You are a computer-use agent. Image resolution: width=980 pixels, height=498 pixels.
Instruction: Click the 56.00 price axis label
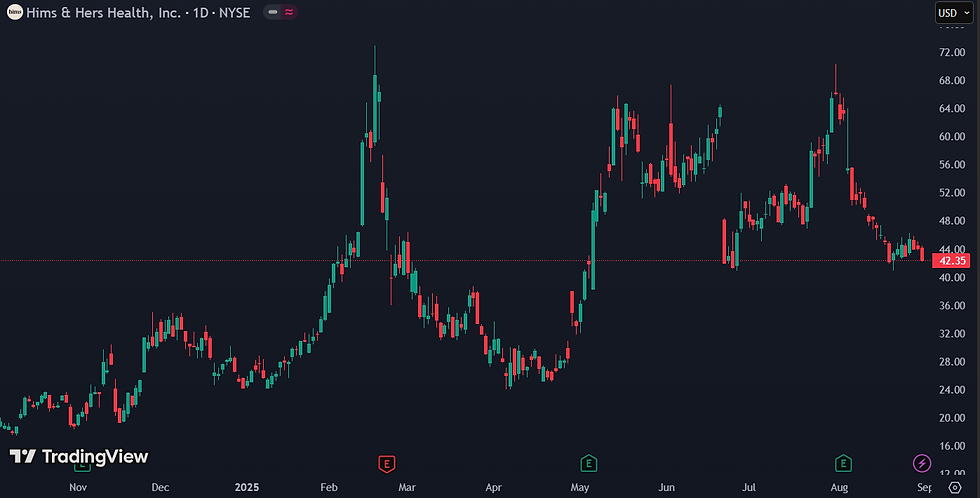[952, 165]
